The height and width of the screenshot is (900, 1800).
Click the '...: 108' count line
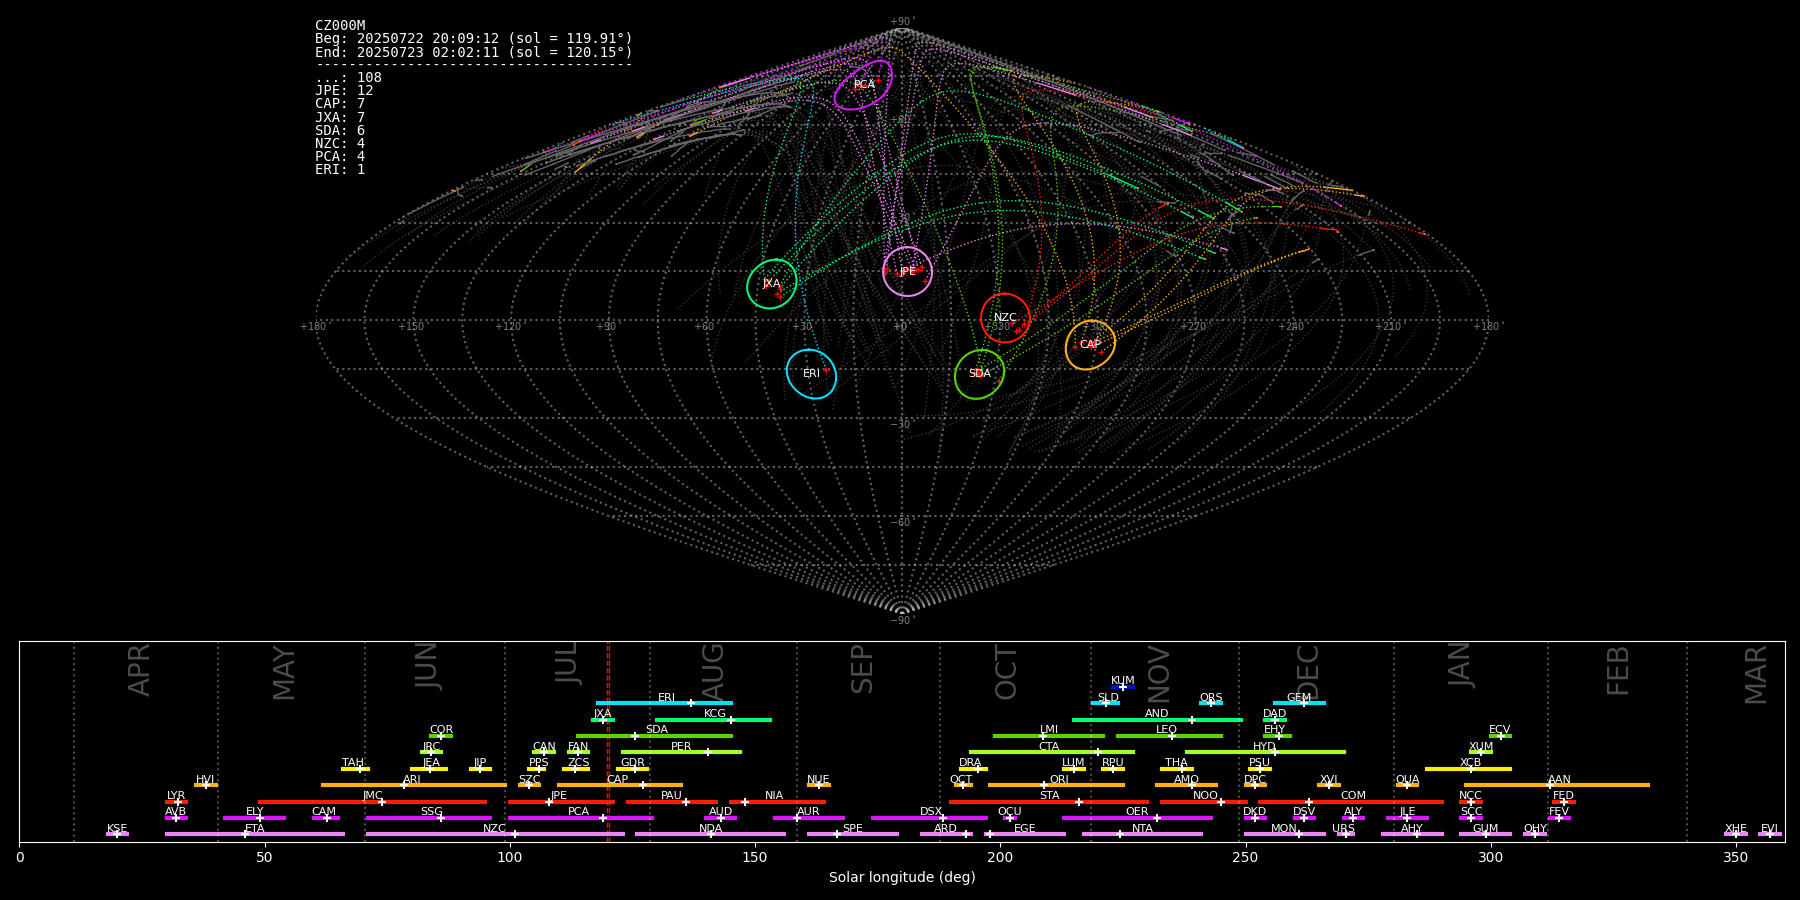pyautogui.click(x=348, y=78)
